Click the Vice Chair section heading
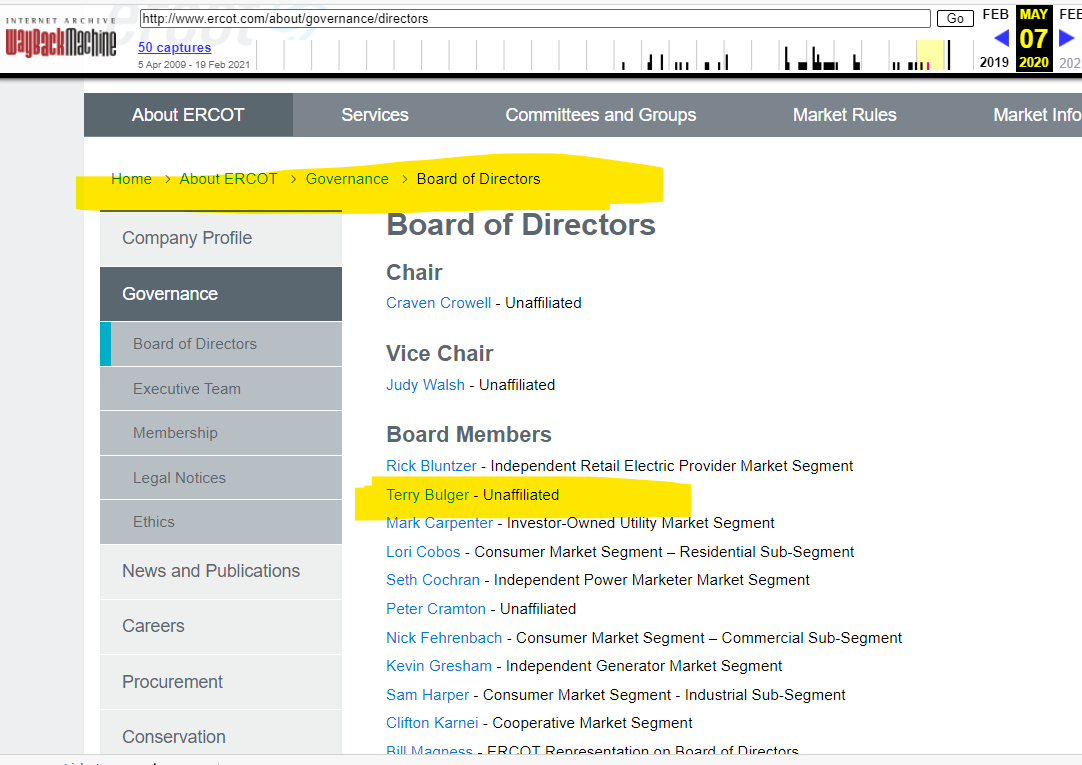Image resolution: width=1082 pixels, height=765 pixels. tap(440, 353)
